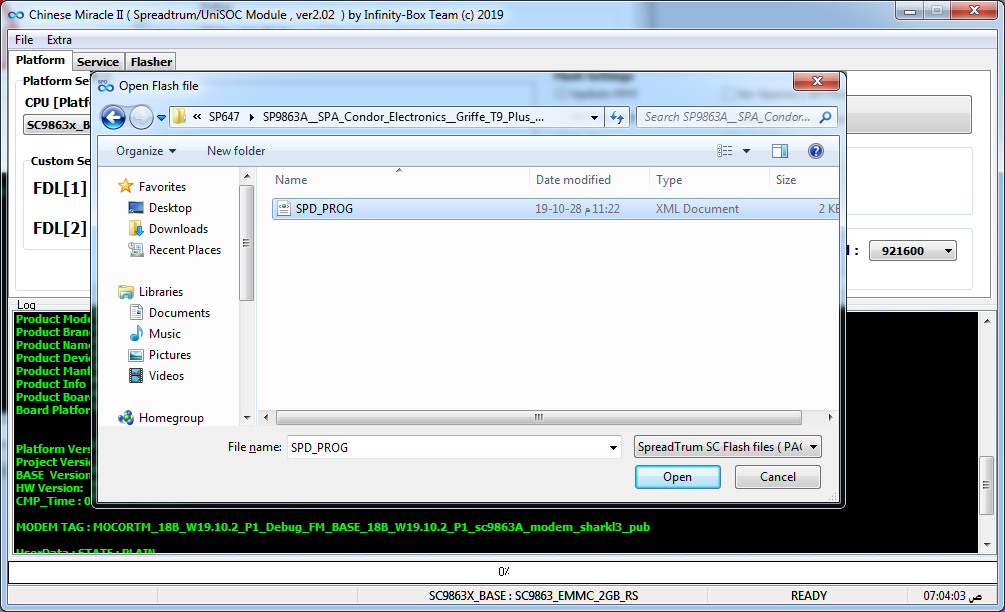
Task: Open the Documents library
Action: [179, 313]
